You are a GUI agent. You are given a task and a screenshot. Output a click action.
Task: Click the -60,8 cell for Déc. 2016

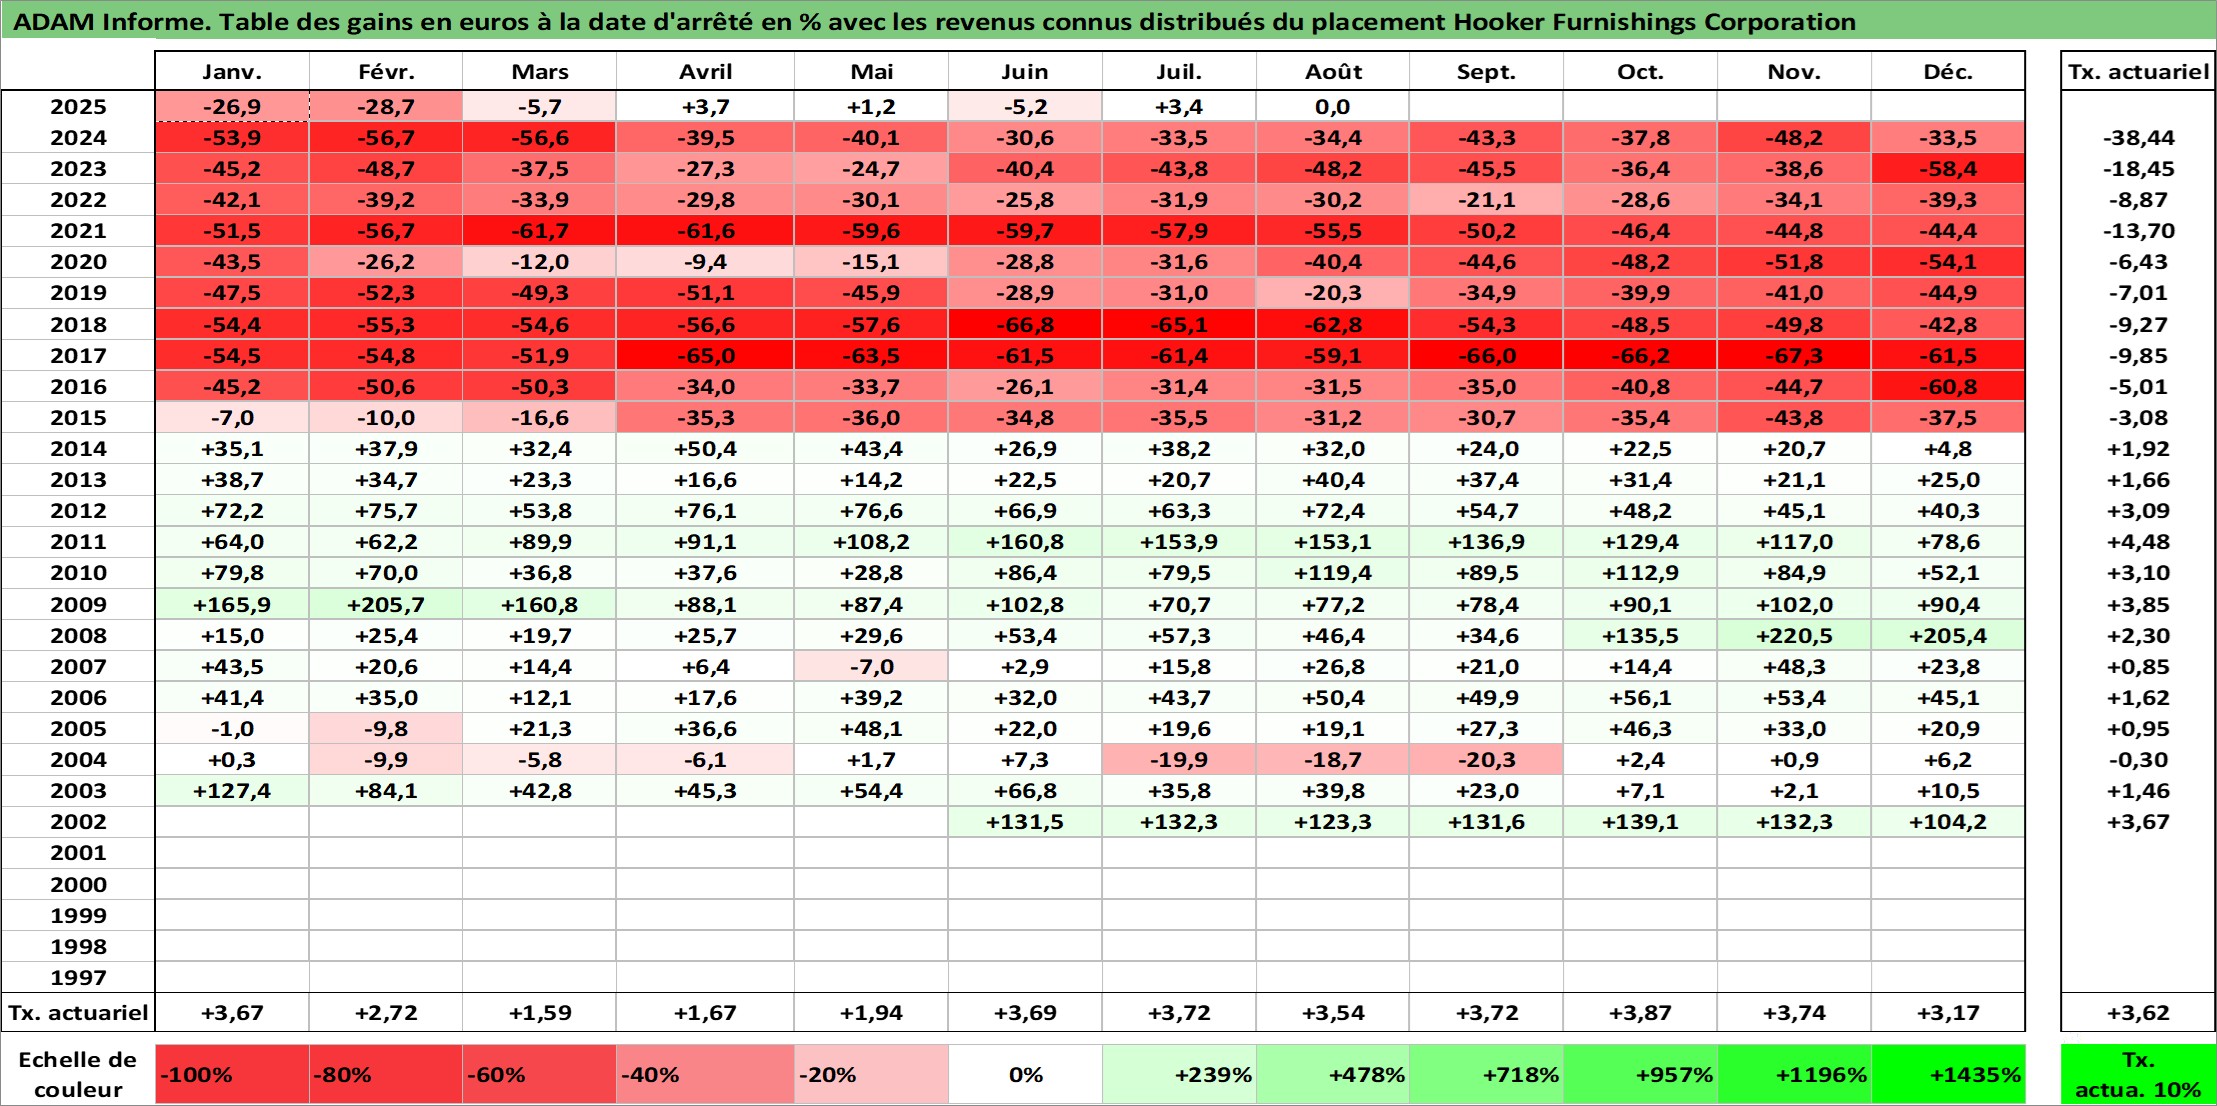pyautogui.click(x=1948, y=386)
